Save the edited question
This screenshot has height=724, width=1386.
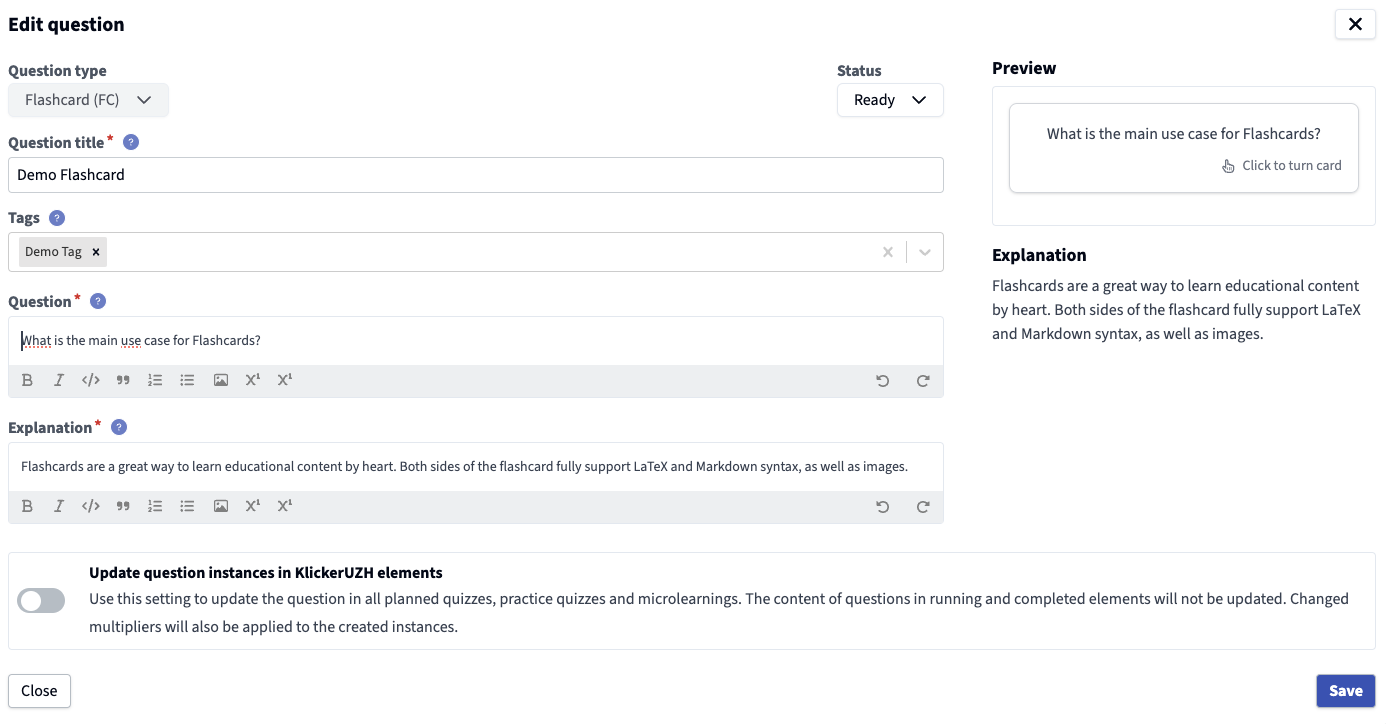1345,691
